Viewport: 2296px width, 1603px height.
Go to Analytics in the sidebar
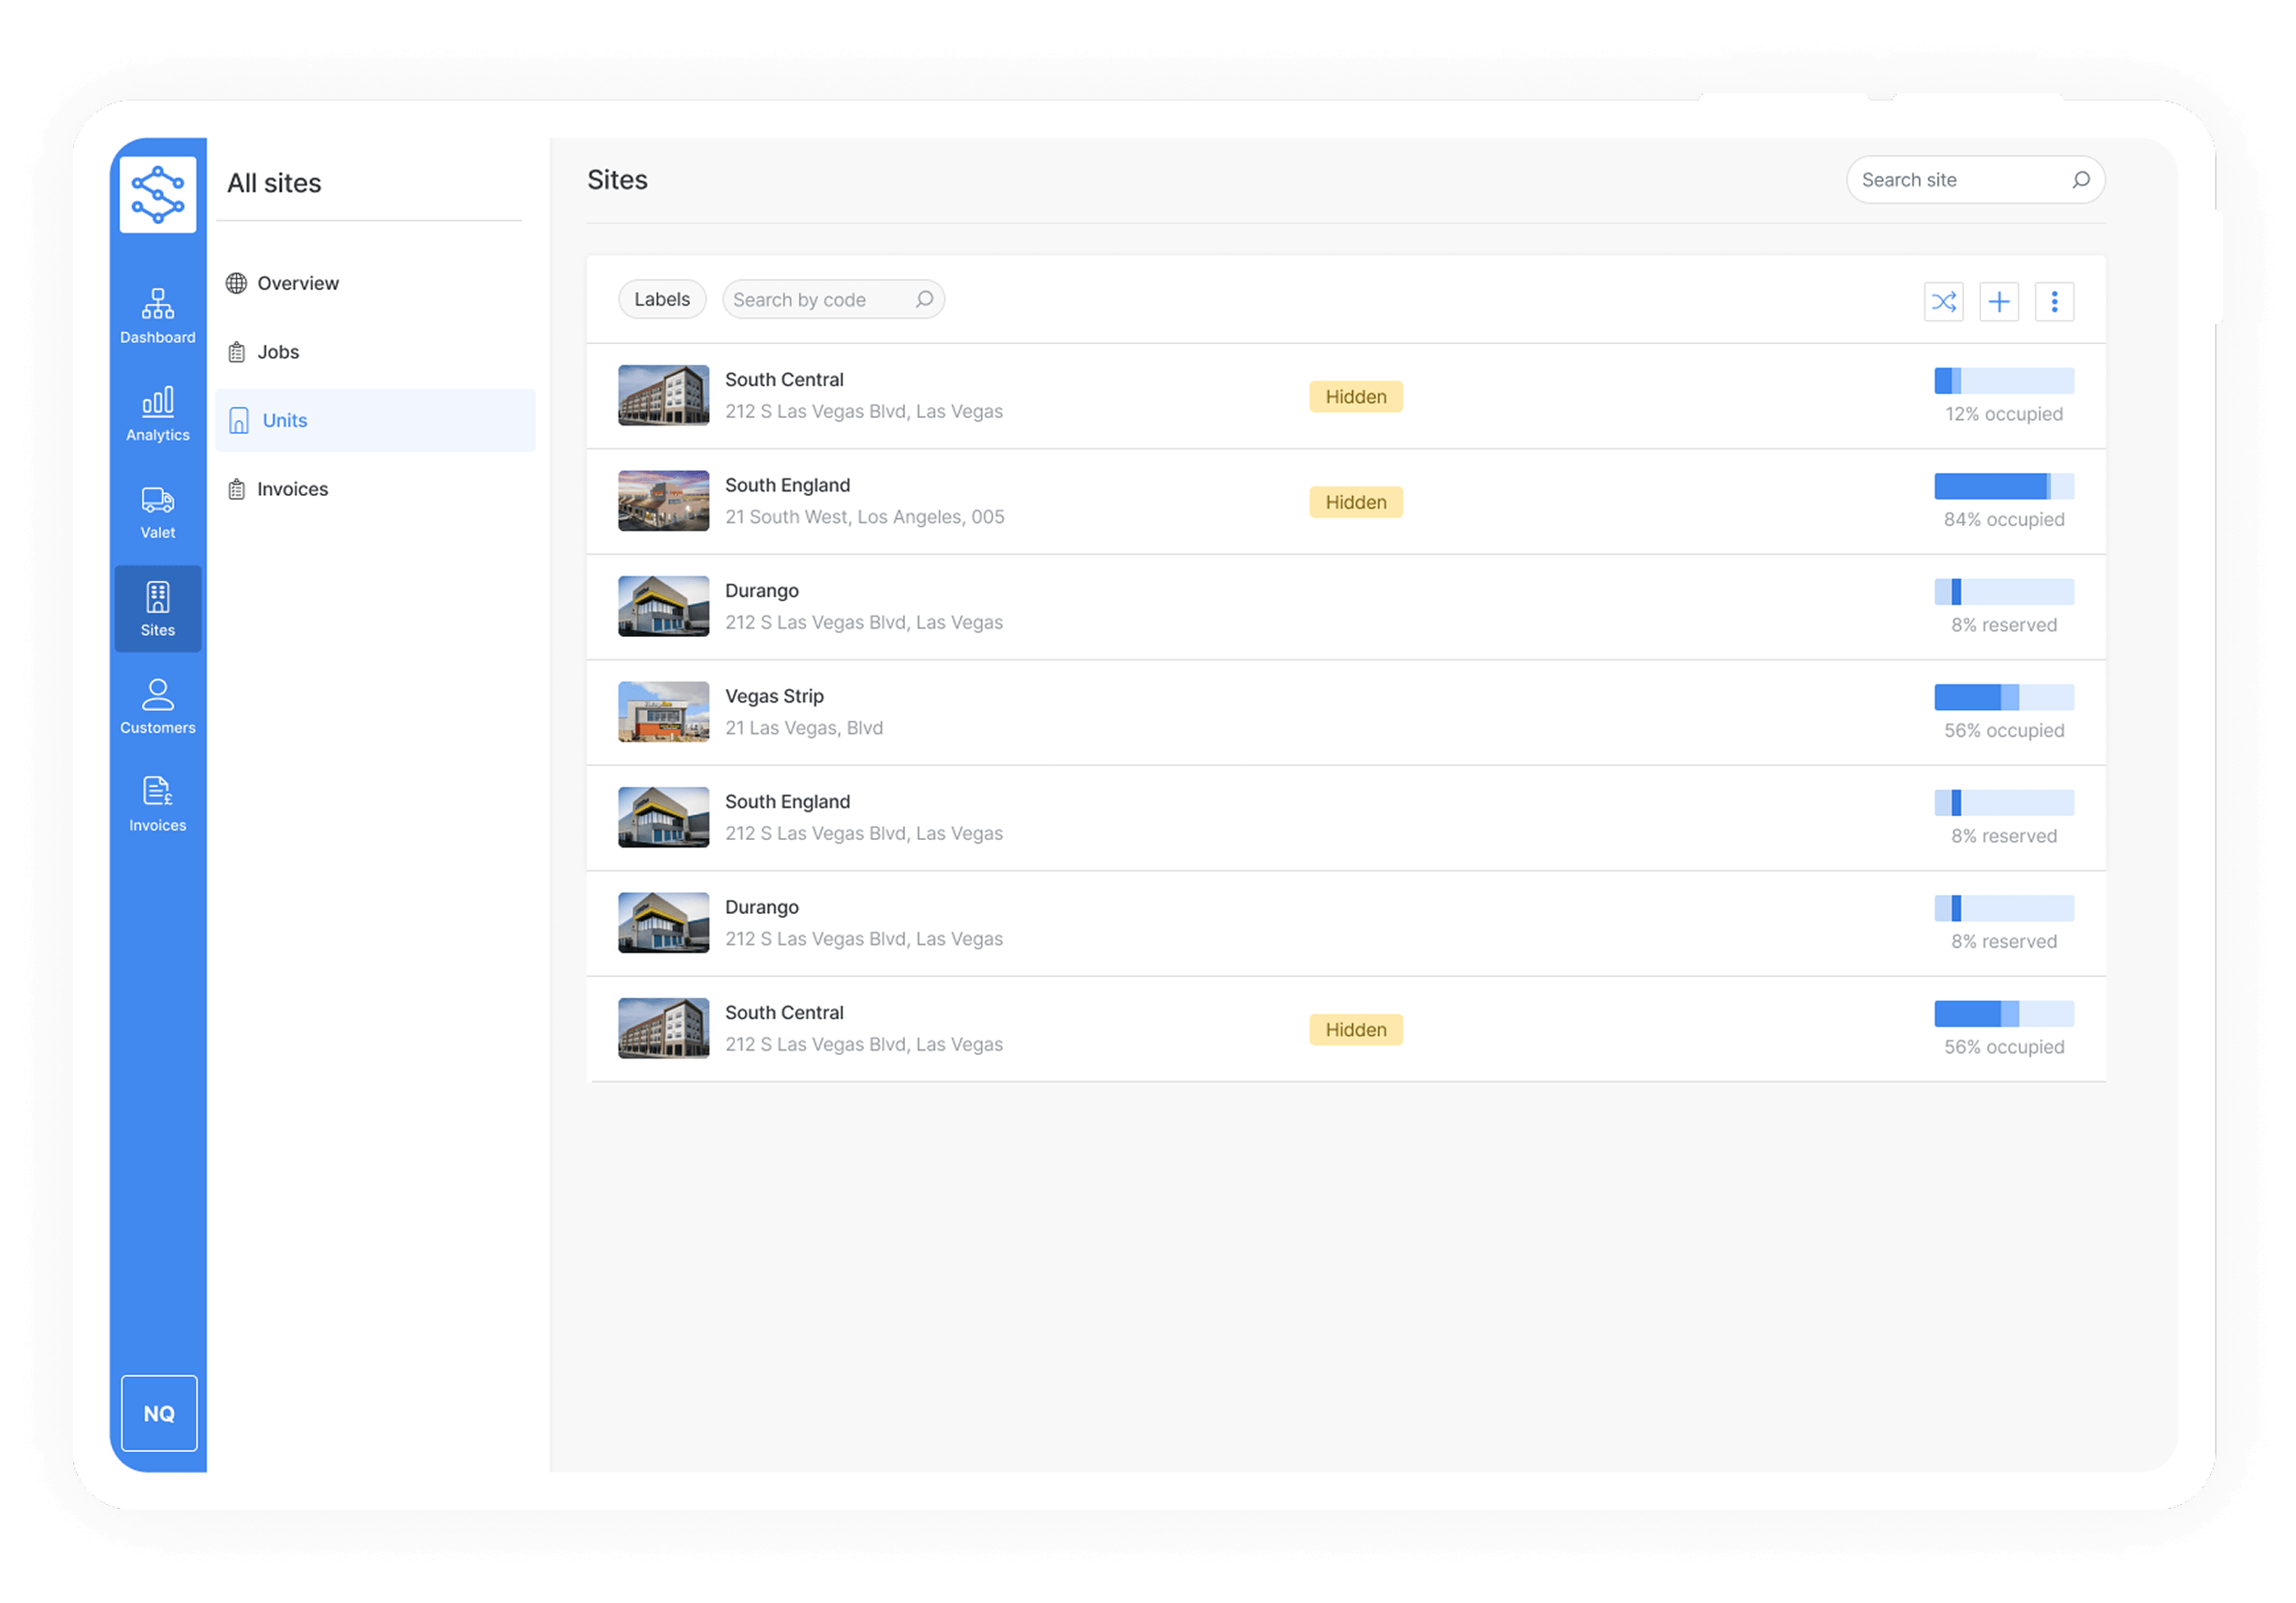pyautogui.click(x=158, y=413)
